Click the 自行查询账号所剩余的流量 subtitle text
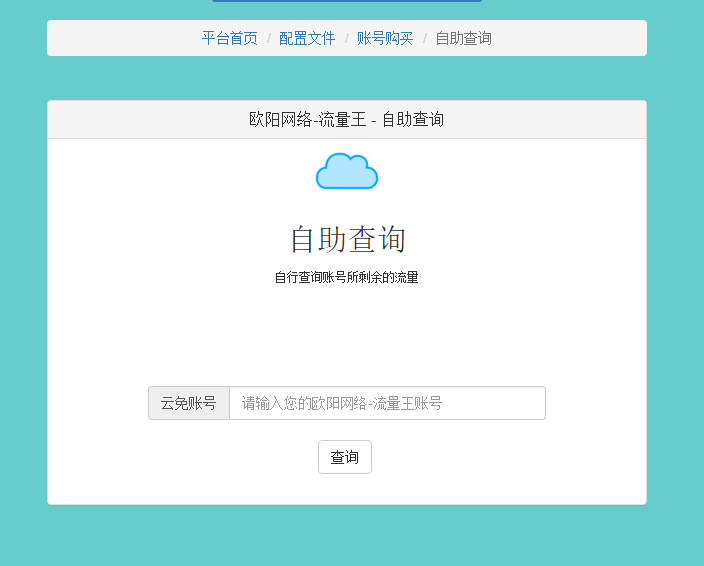Viewport: 704px width, 566px height. [346, 277]
